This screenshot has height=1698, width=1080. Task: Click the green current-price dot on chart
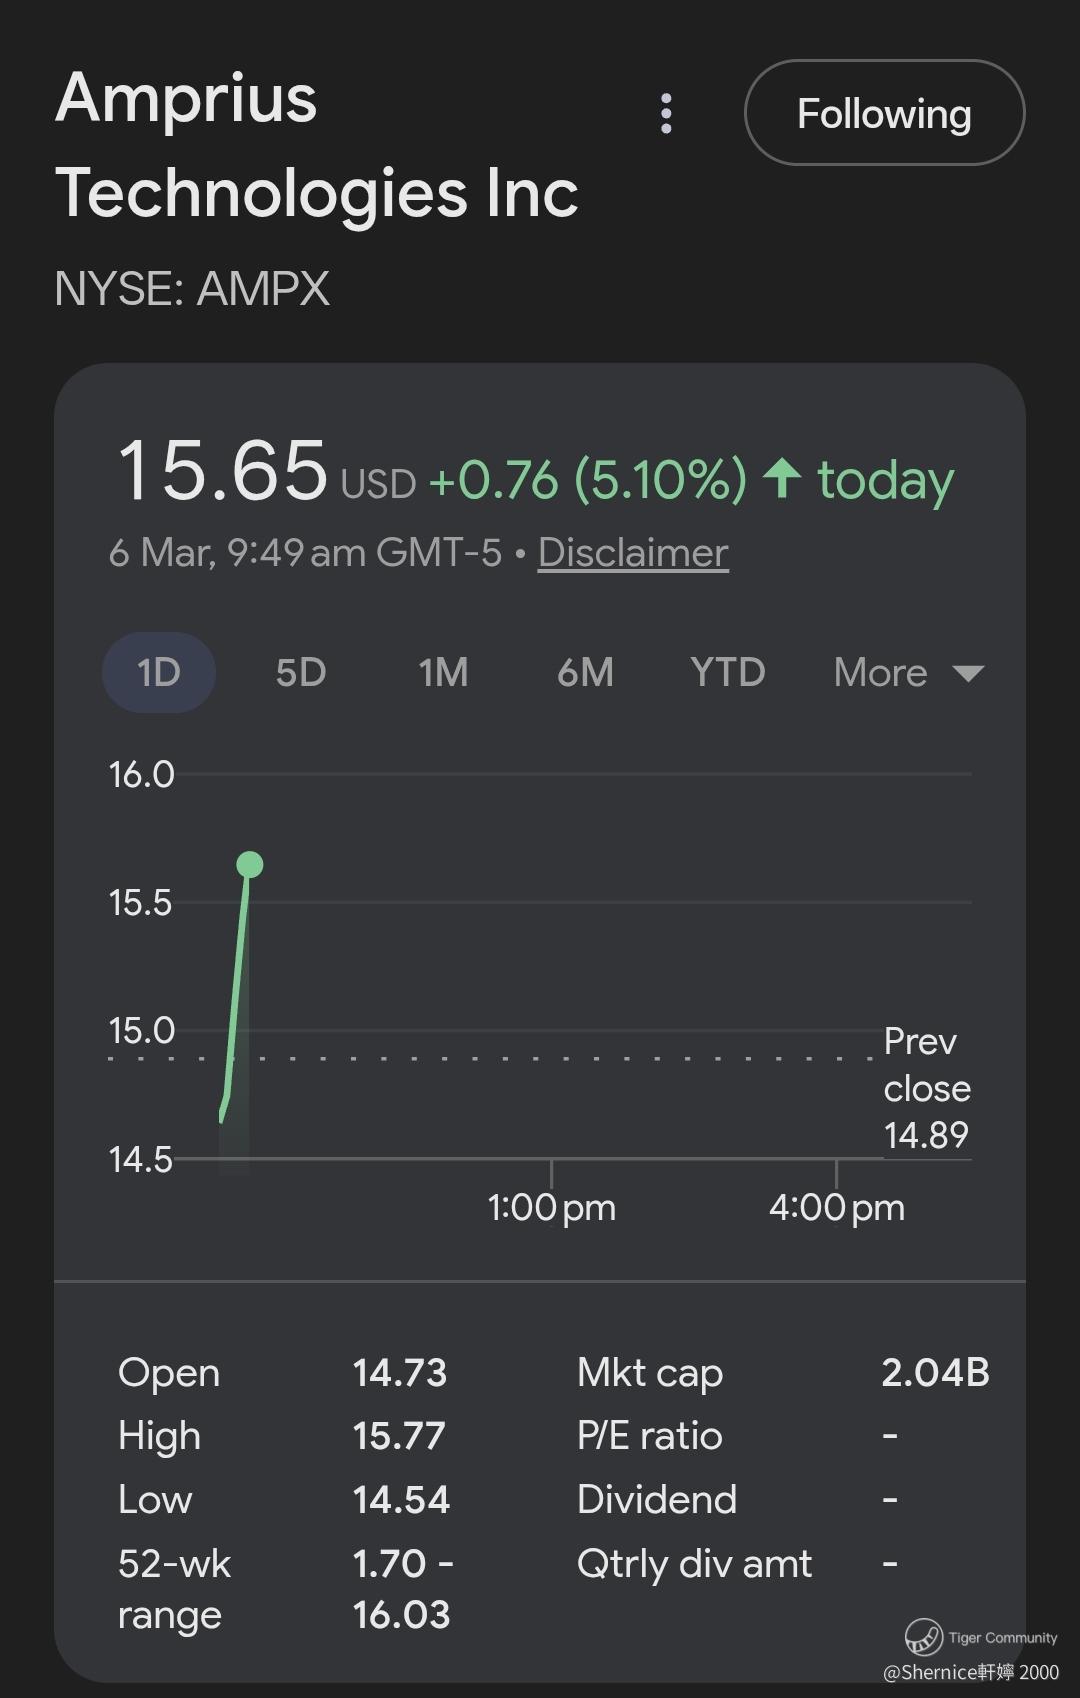click(250, 864)
